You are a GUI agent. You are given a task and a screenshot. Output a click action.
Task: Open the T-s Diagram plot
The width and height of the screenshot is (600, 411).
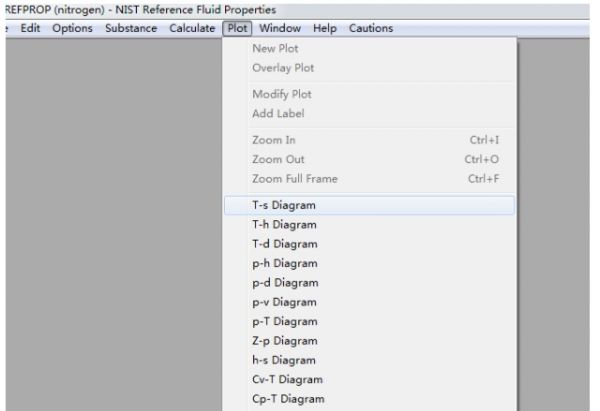point(284,205)
